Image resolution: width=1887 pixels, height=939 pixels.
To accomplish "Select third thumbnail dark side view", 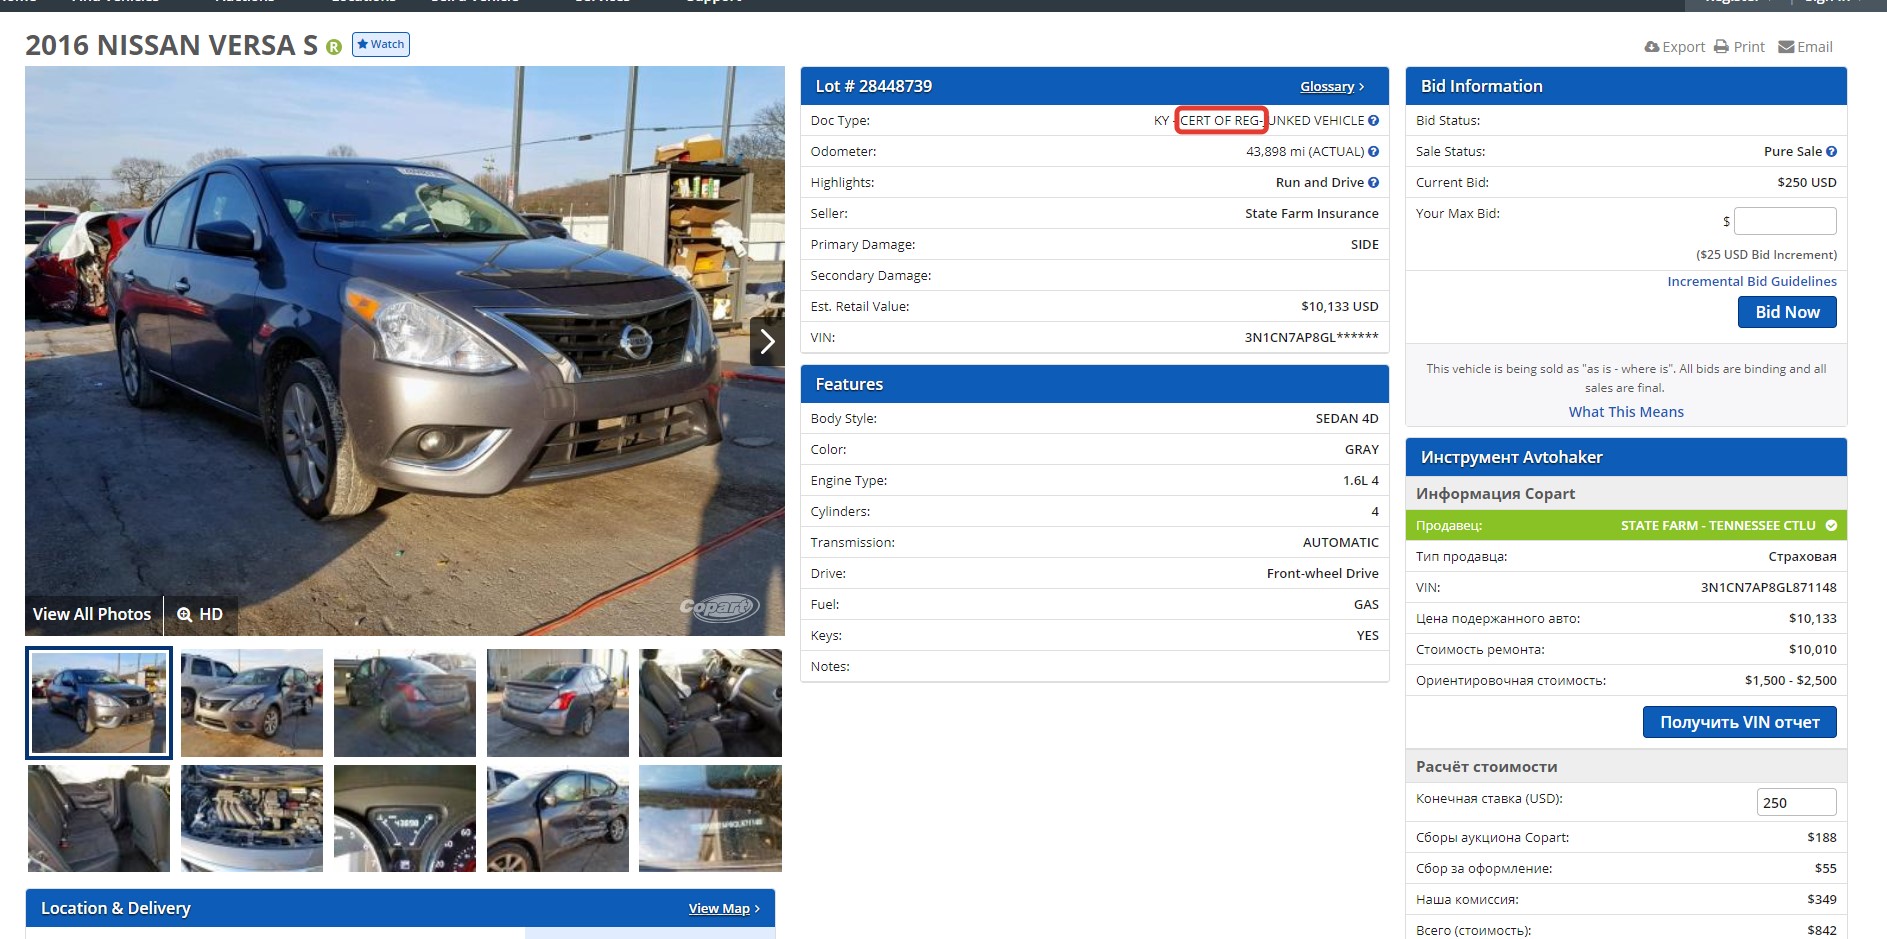I will point(405,703).
